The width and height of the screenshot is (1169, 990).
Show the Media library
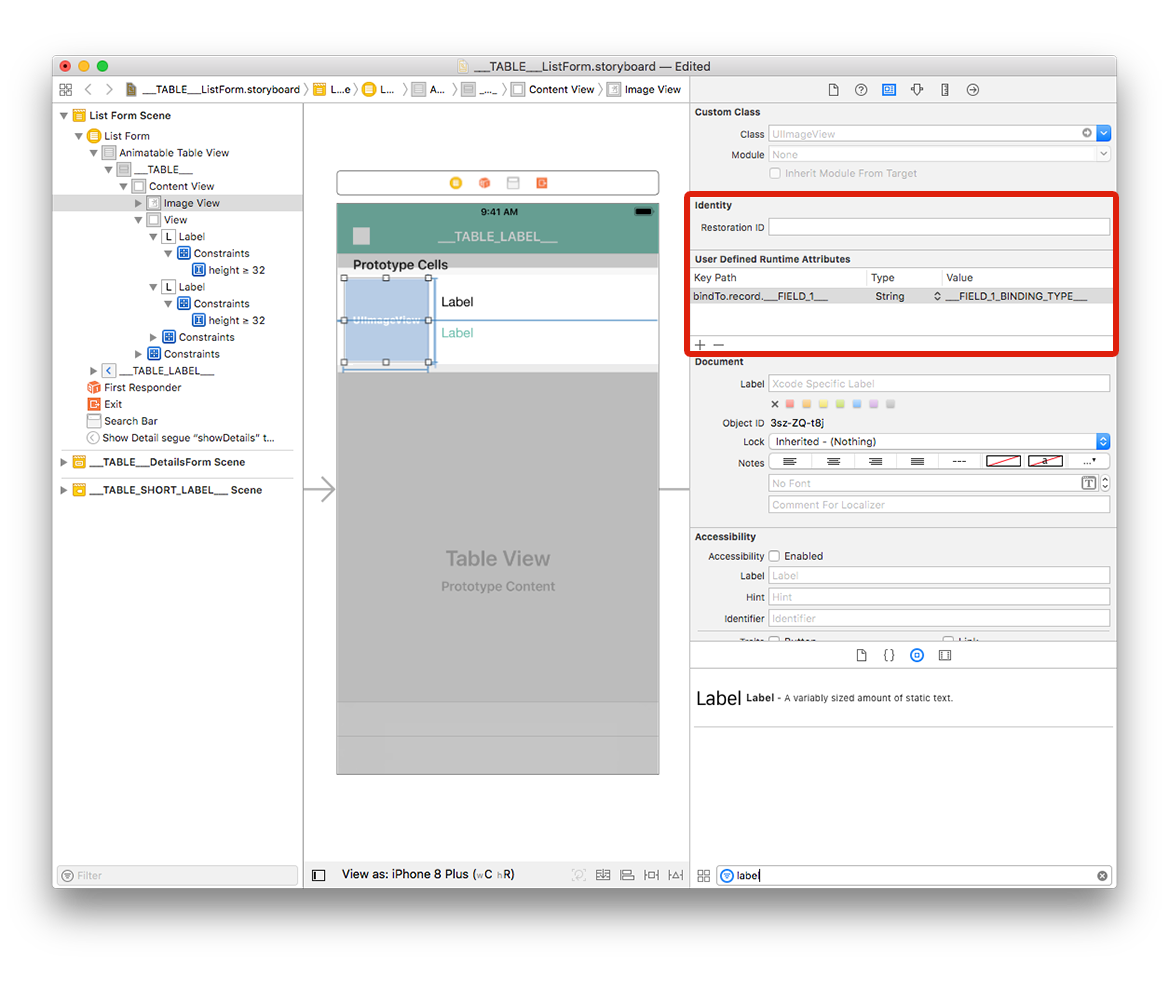click(x=945, y=655)
